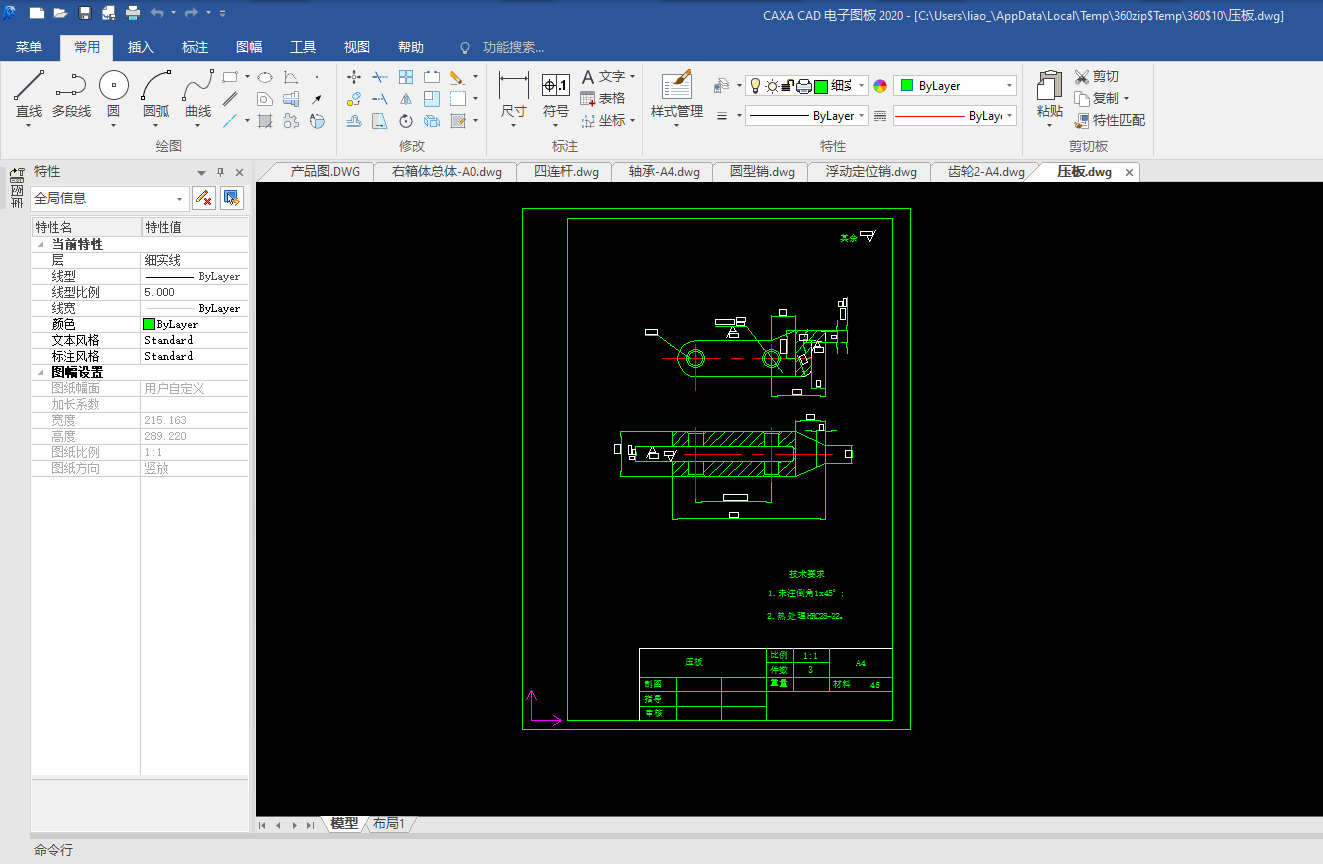Click the print icon in quick access bar
The width and height of the screenshot is (1323, 864).
coord(133,14)
